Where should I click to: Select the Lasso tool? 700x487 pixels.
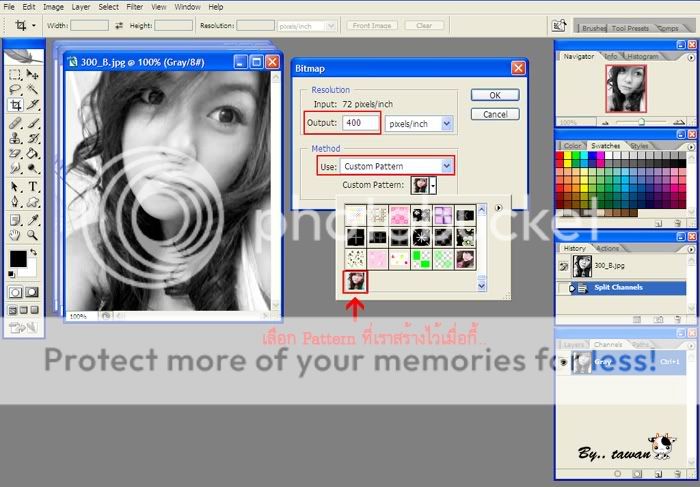coord(15,89)
